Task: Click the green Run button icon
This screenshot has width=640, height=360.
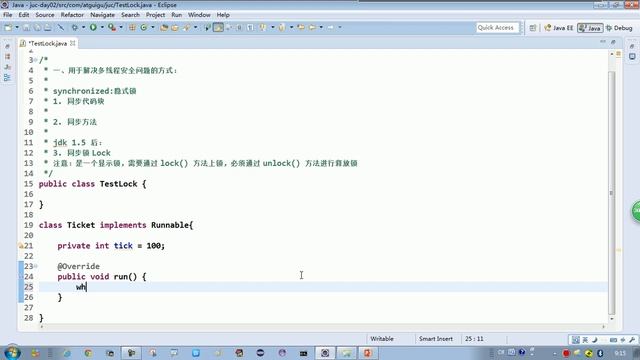Action: coord(93,27)
